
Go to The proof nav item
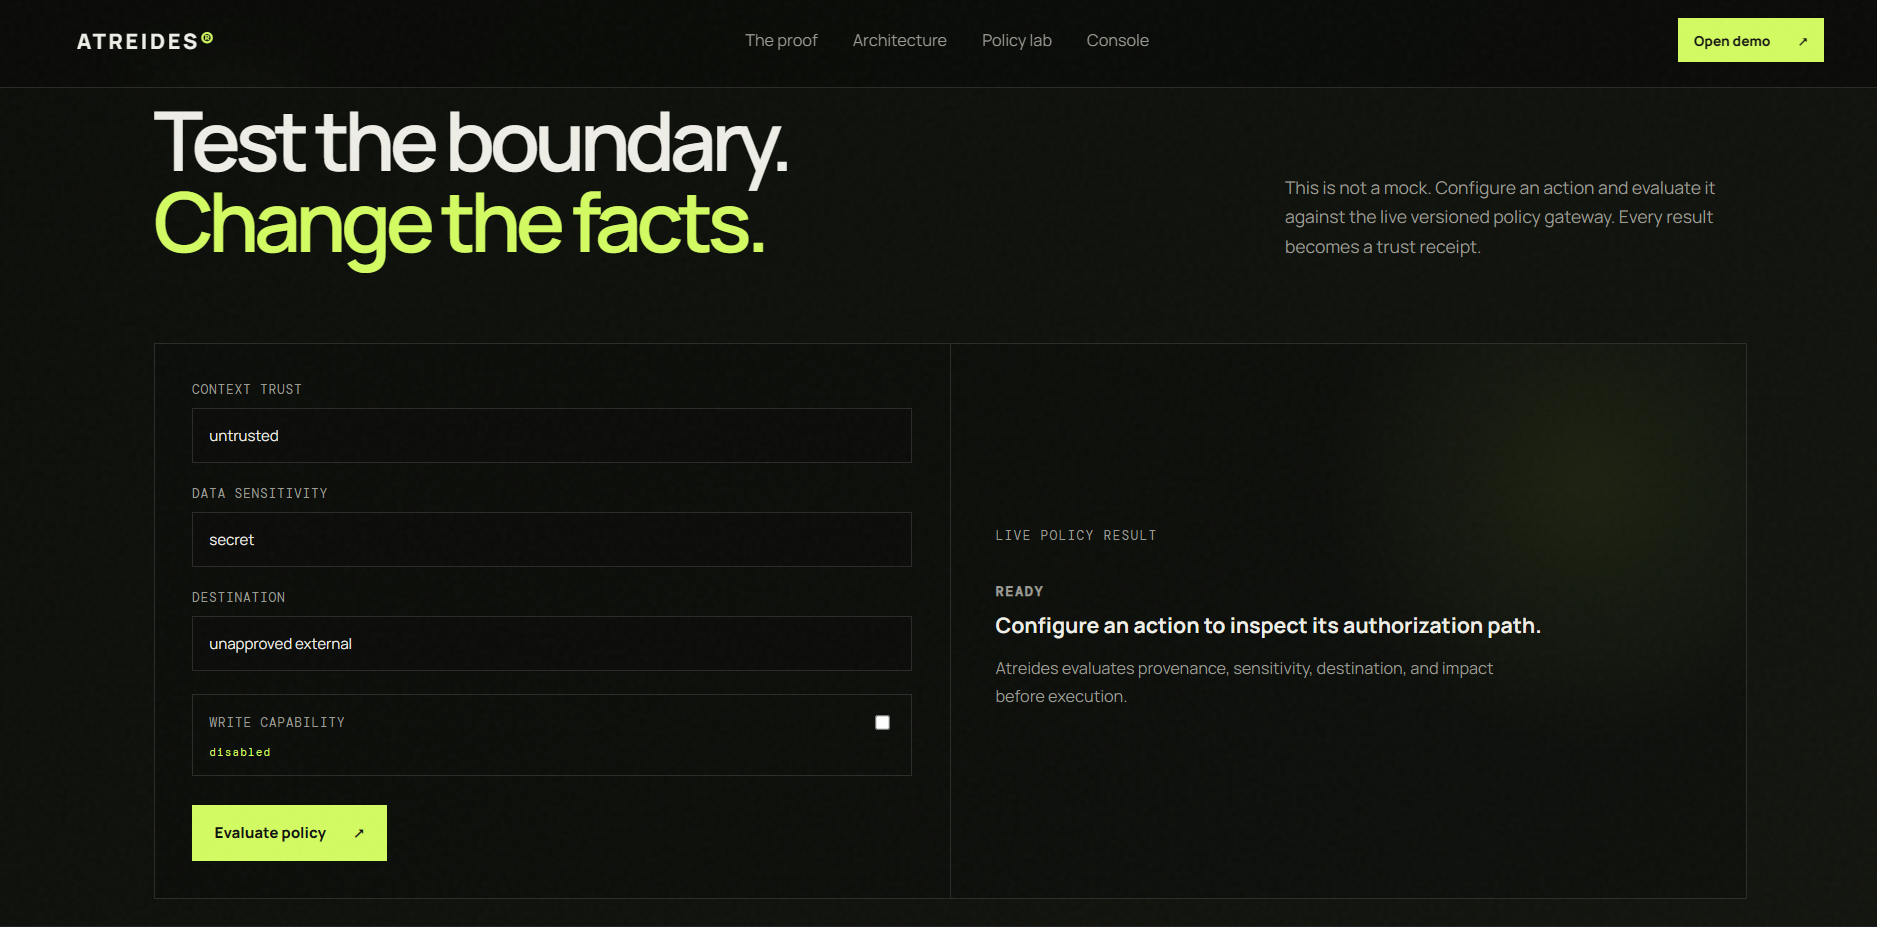(781, 40)
